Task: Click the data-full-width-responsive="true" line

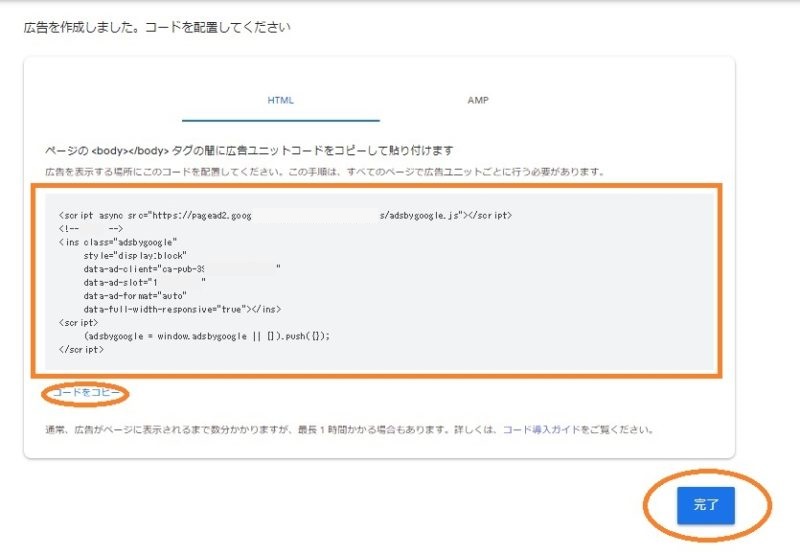Action: [182, 309]
